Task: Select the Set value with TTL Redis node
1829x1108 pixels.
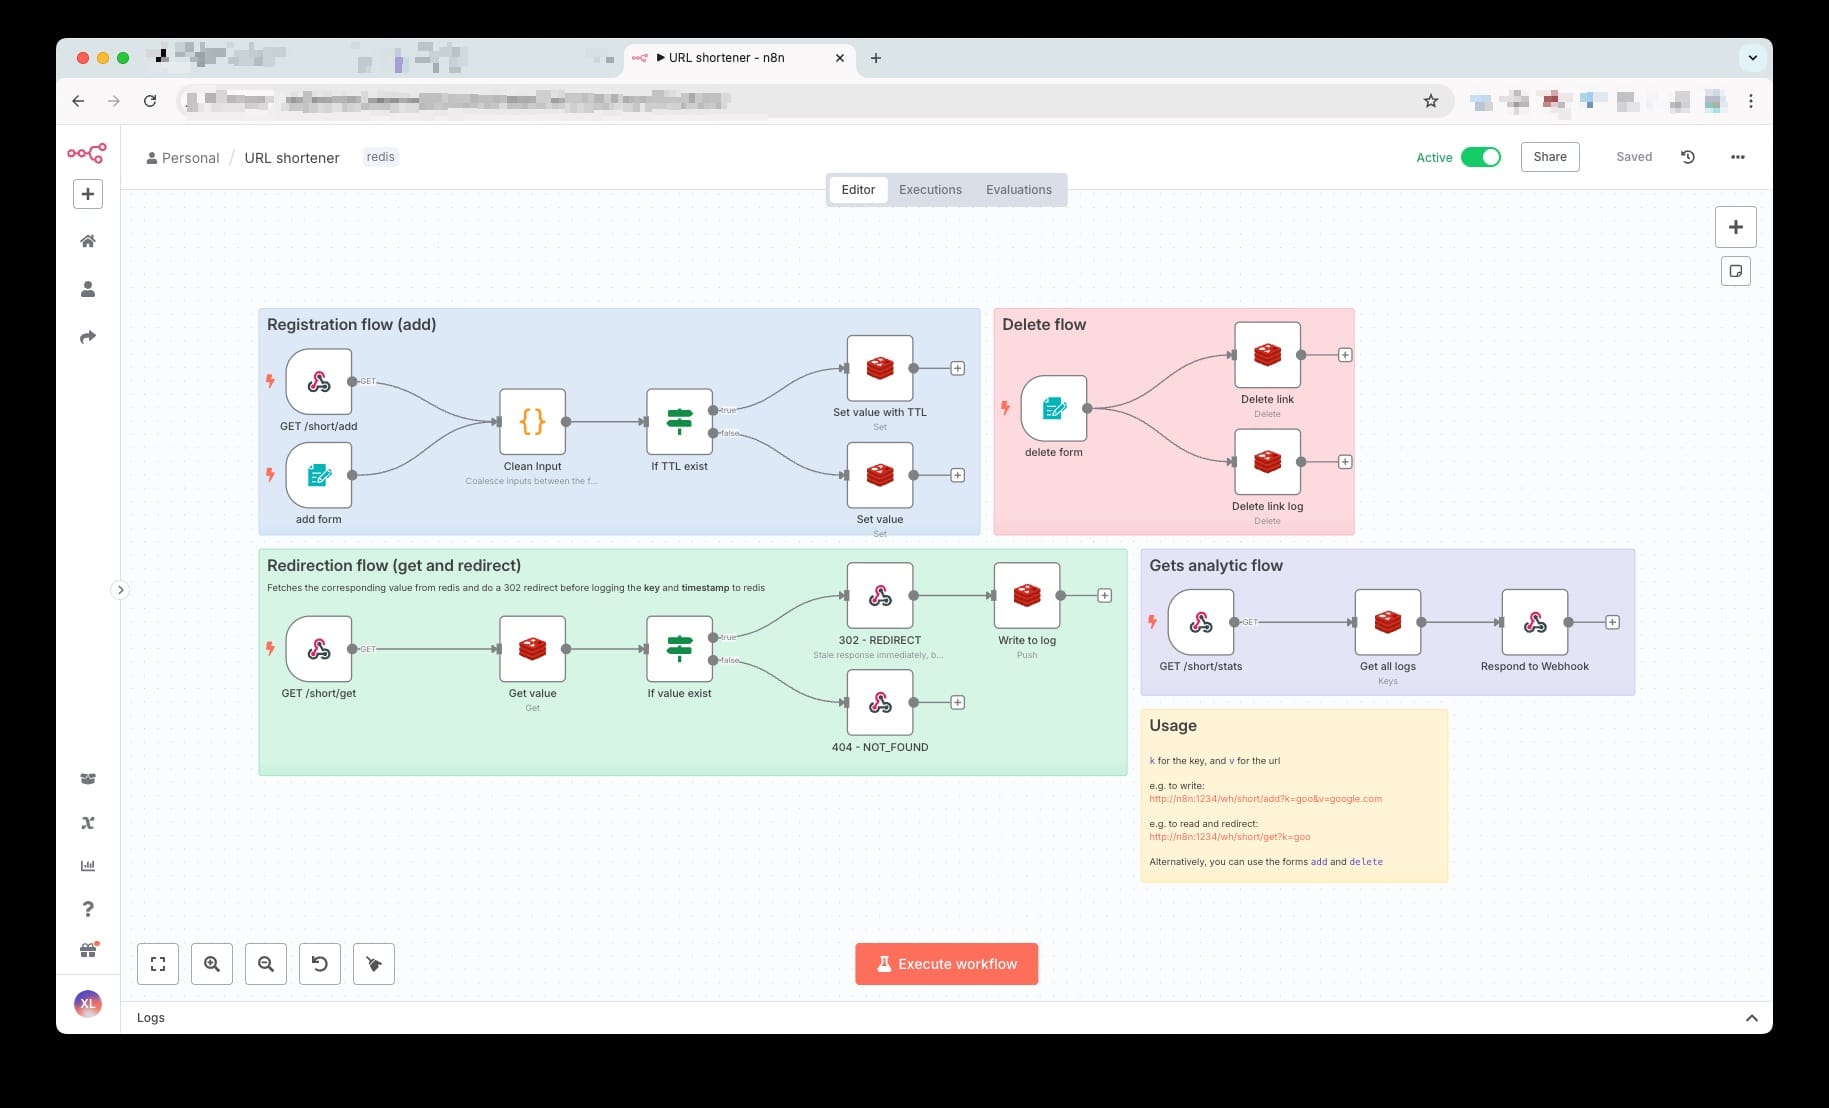Action: 880,368
